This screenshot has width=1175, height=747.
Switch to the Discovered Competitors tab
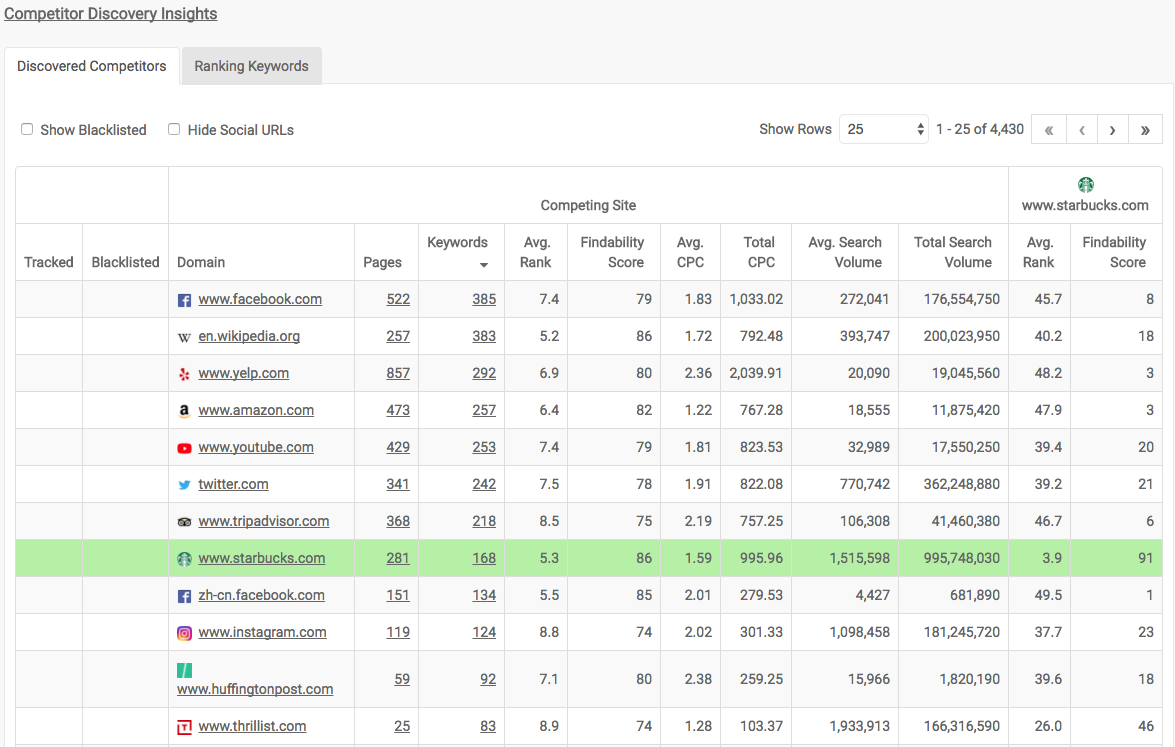(91, 66)
